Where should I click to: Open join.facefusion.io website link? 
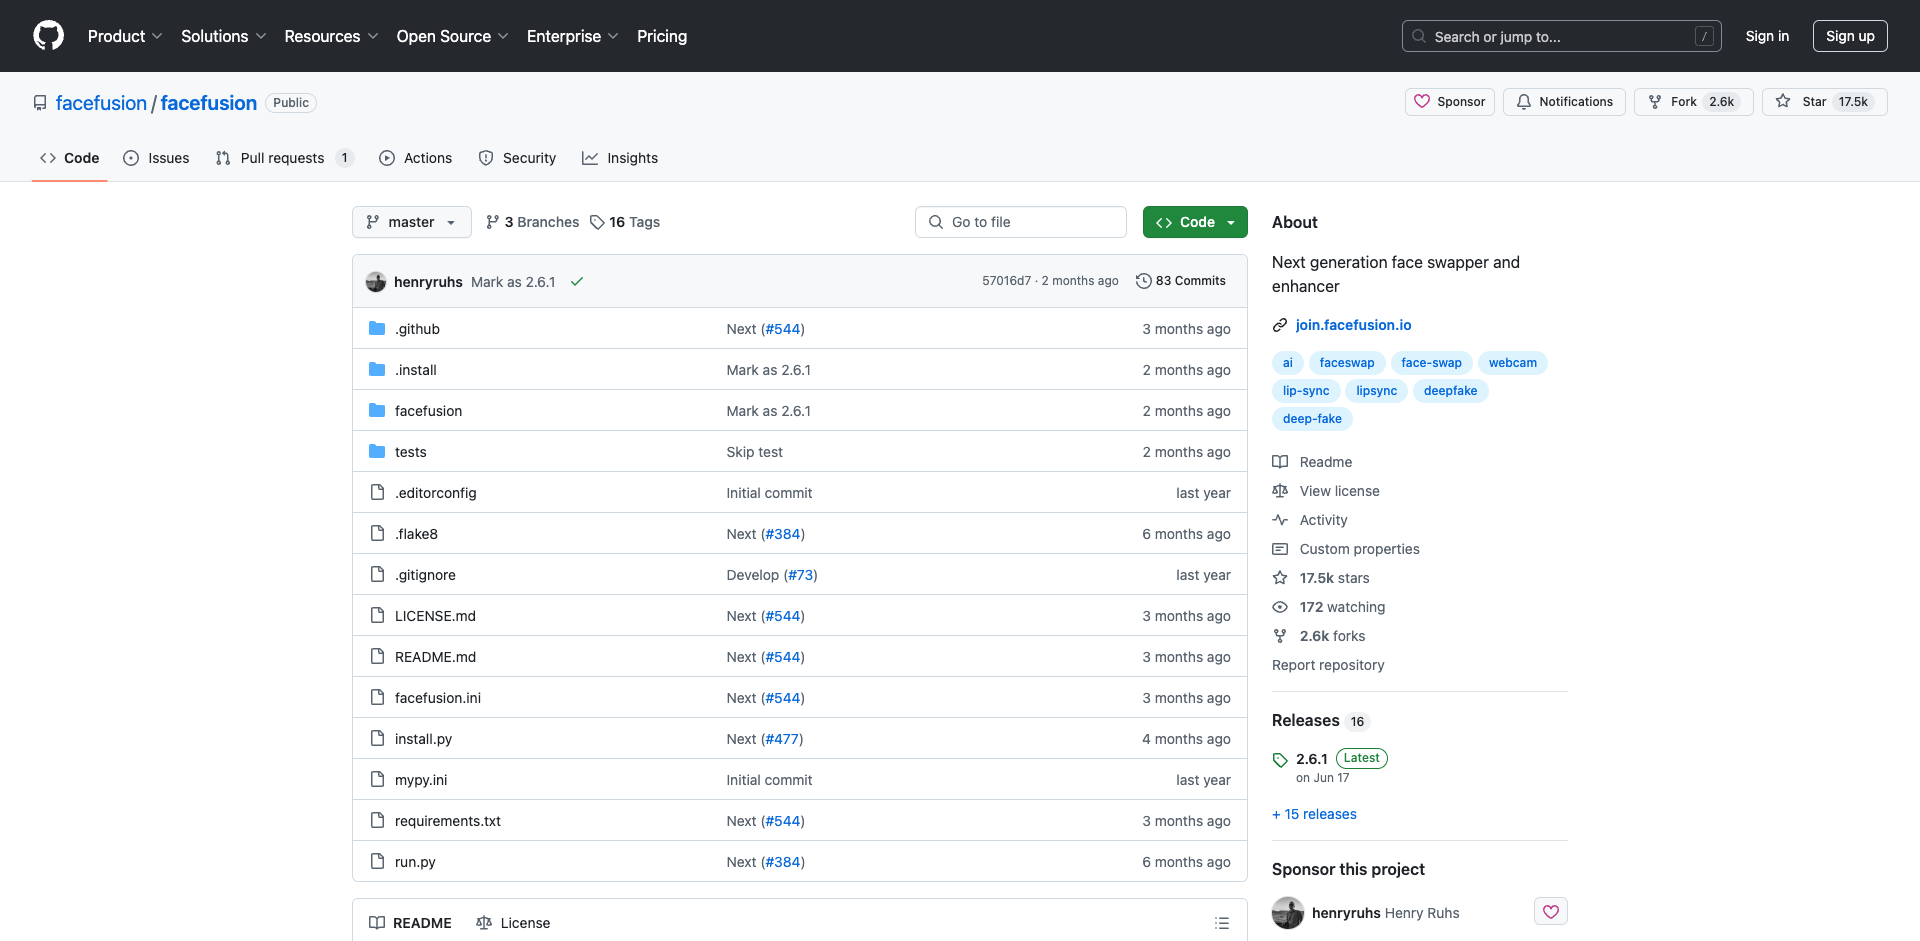point(1353,325)
